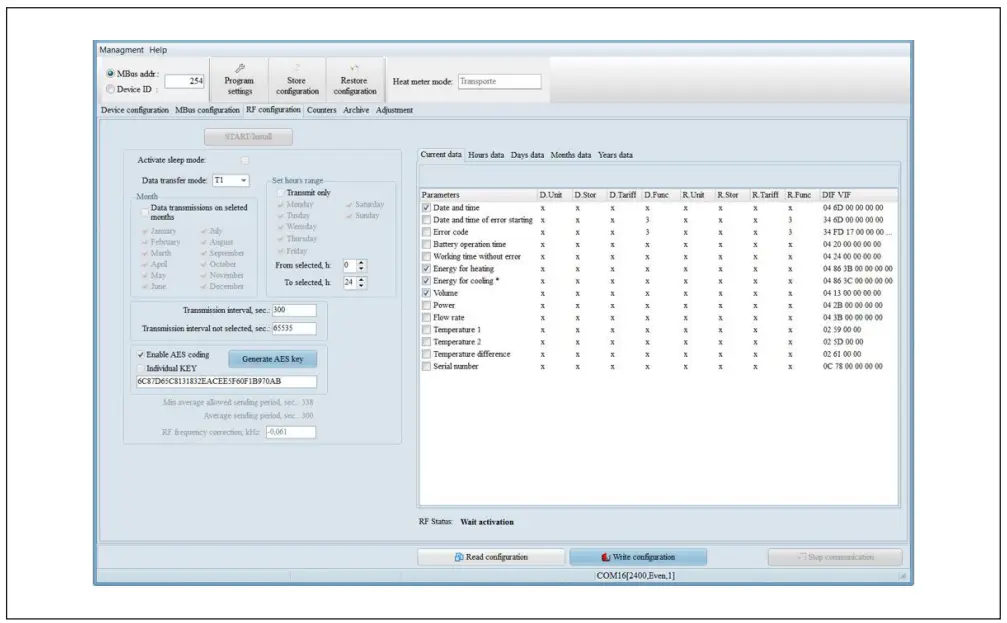The height and width of the screenshot is (623, 1007).
Task: Select the Device ID radio button
Action: pyautogui.click(x=110, y=89)
